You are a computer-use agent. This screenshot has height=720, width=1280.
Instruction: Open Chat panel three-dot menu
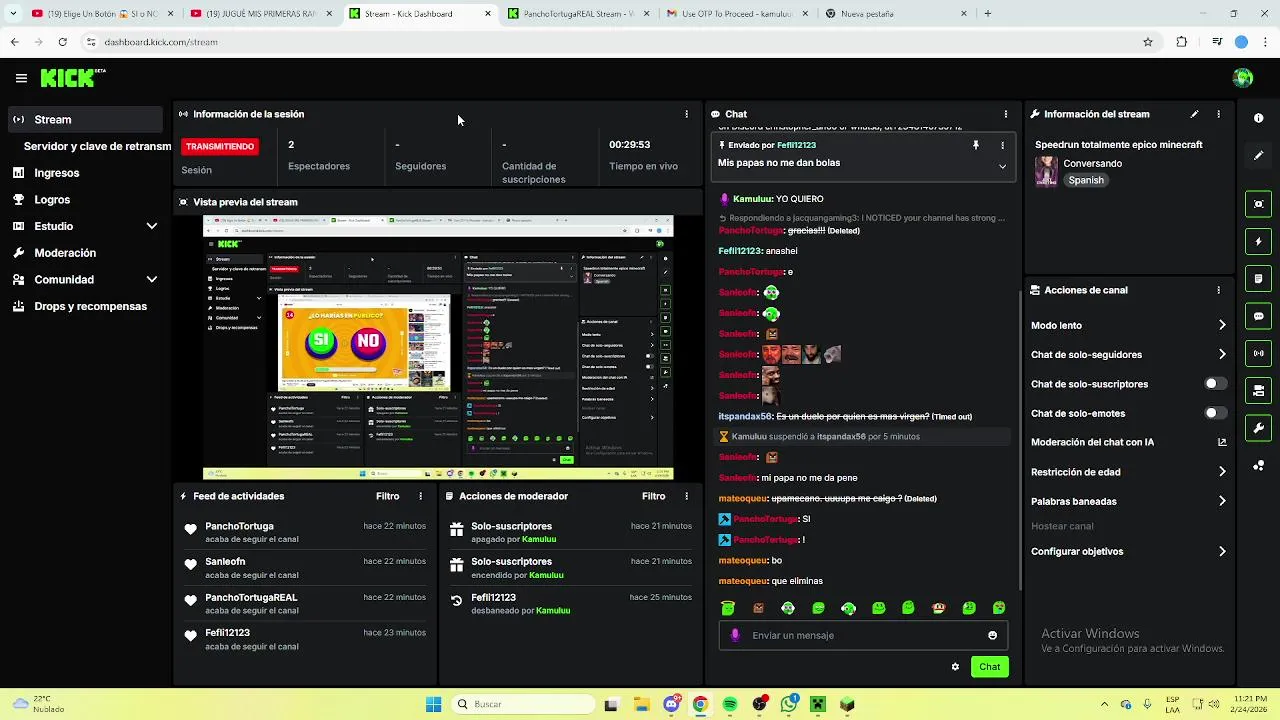[1005, 114]
